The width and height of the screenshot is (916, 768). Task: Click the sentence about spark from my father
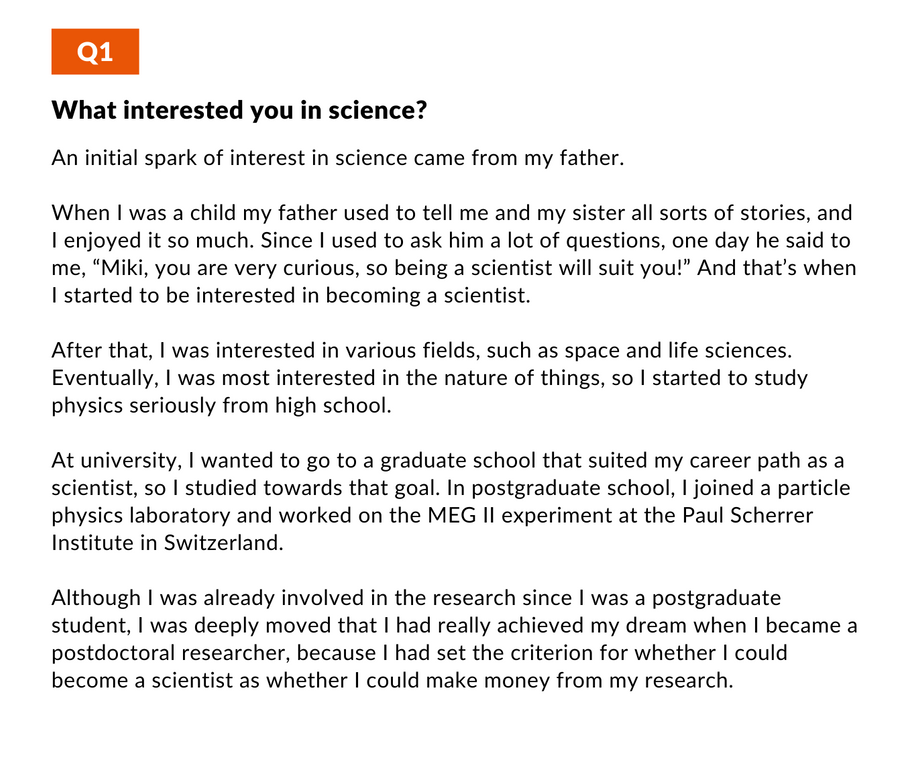tap(338, 158)
